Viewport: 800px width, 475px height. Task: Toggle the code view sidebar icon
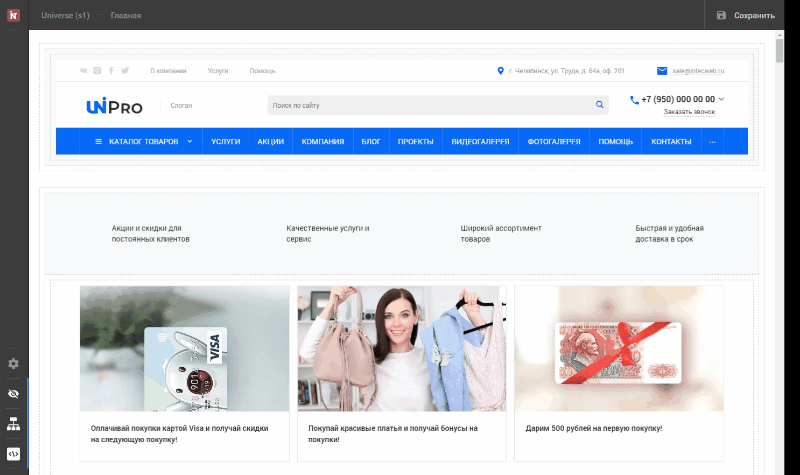[x=13, y=453]
